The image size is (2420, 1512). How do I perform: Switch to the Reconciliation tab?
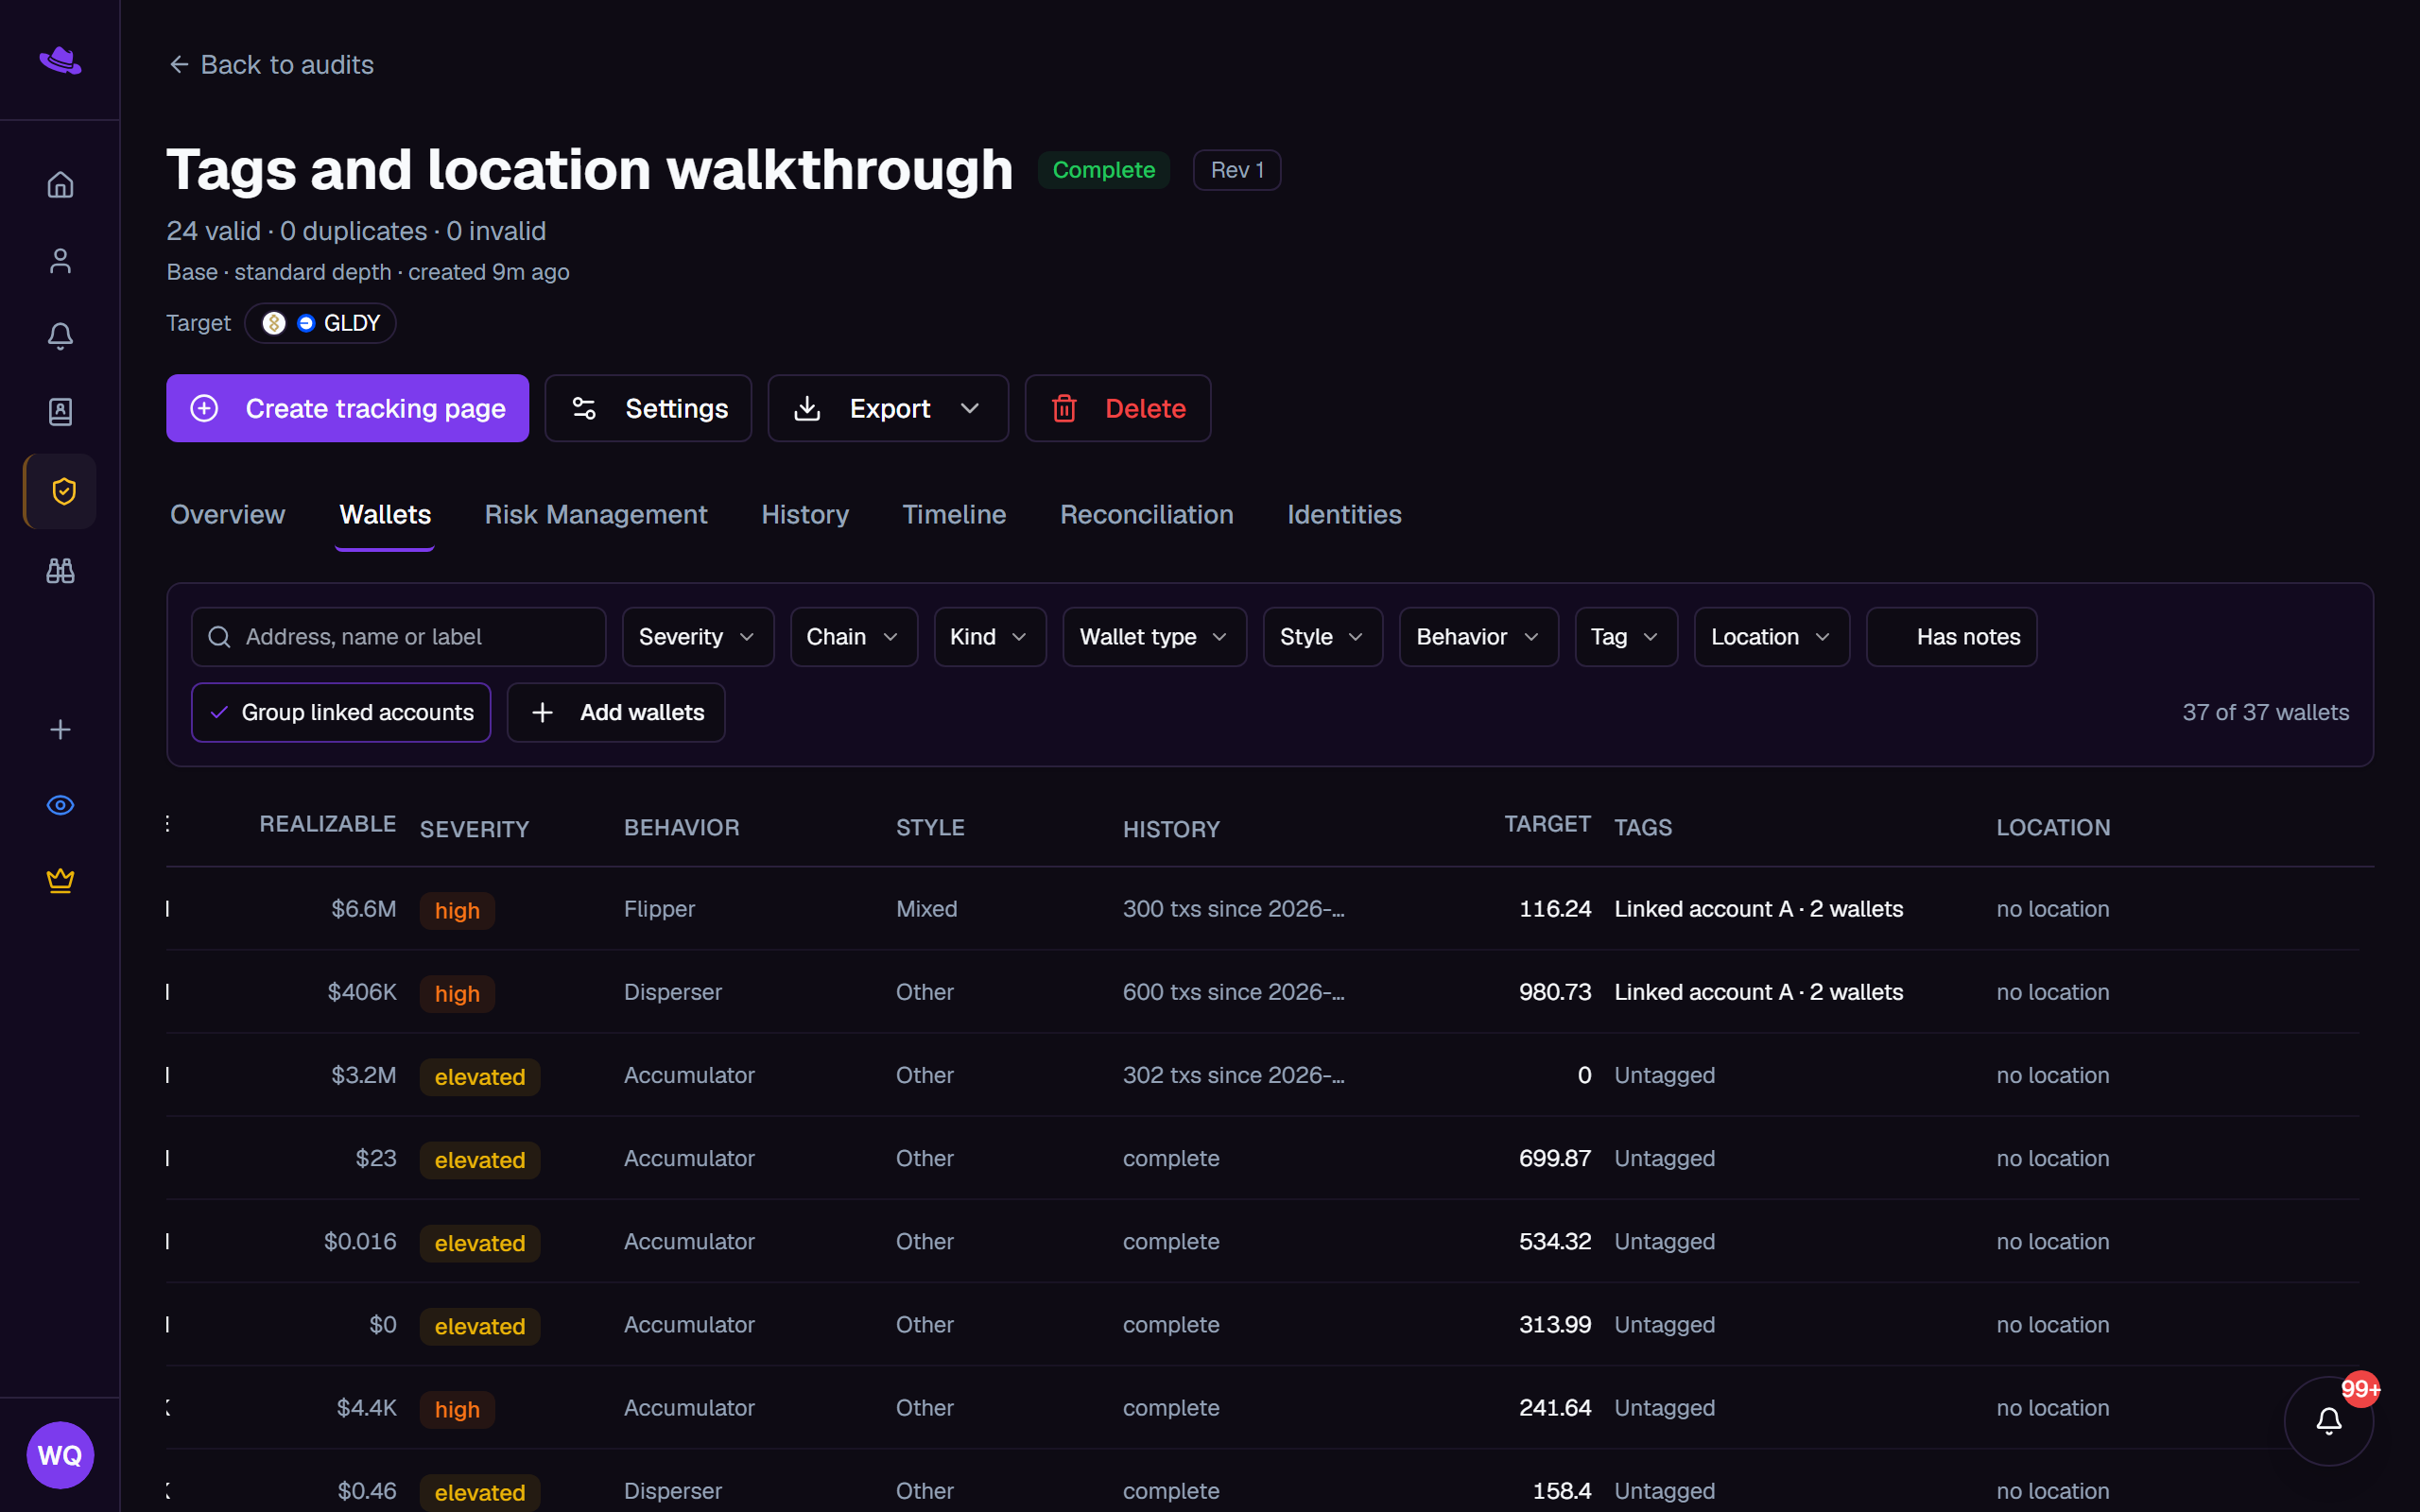[x=1147, y=514]
